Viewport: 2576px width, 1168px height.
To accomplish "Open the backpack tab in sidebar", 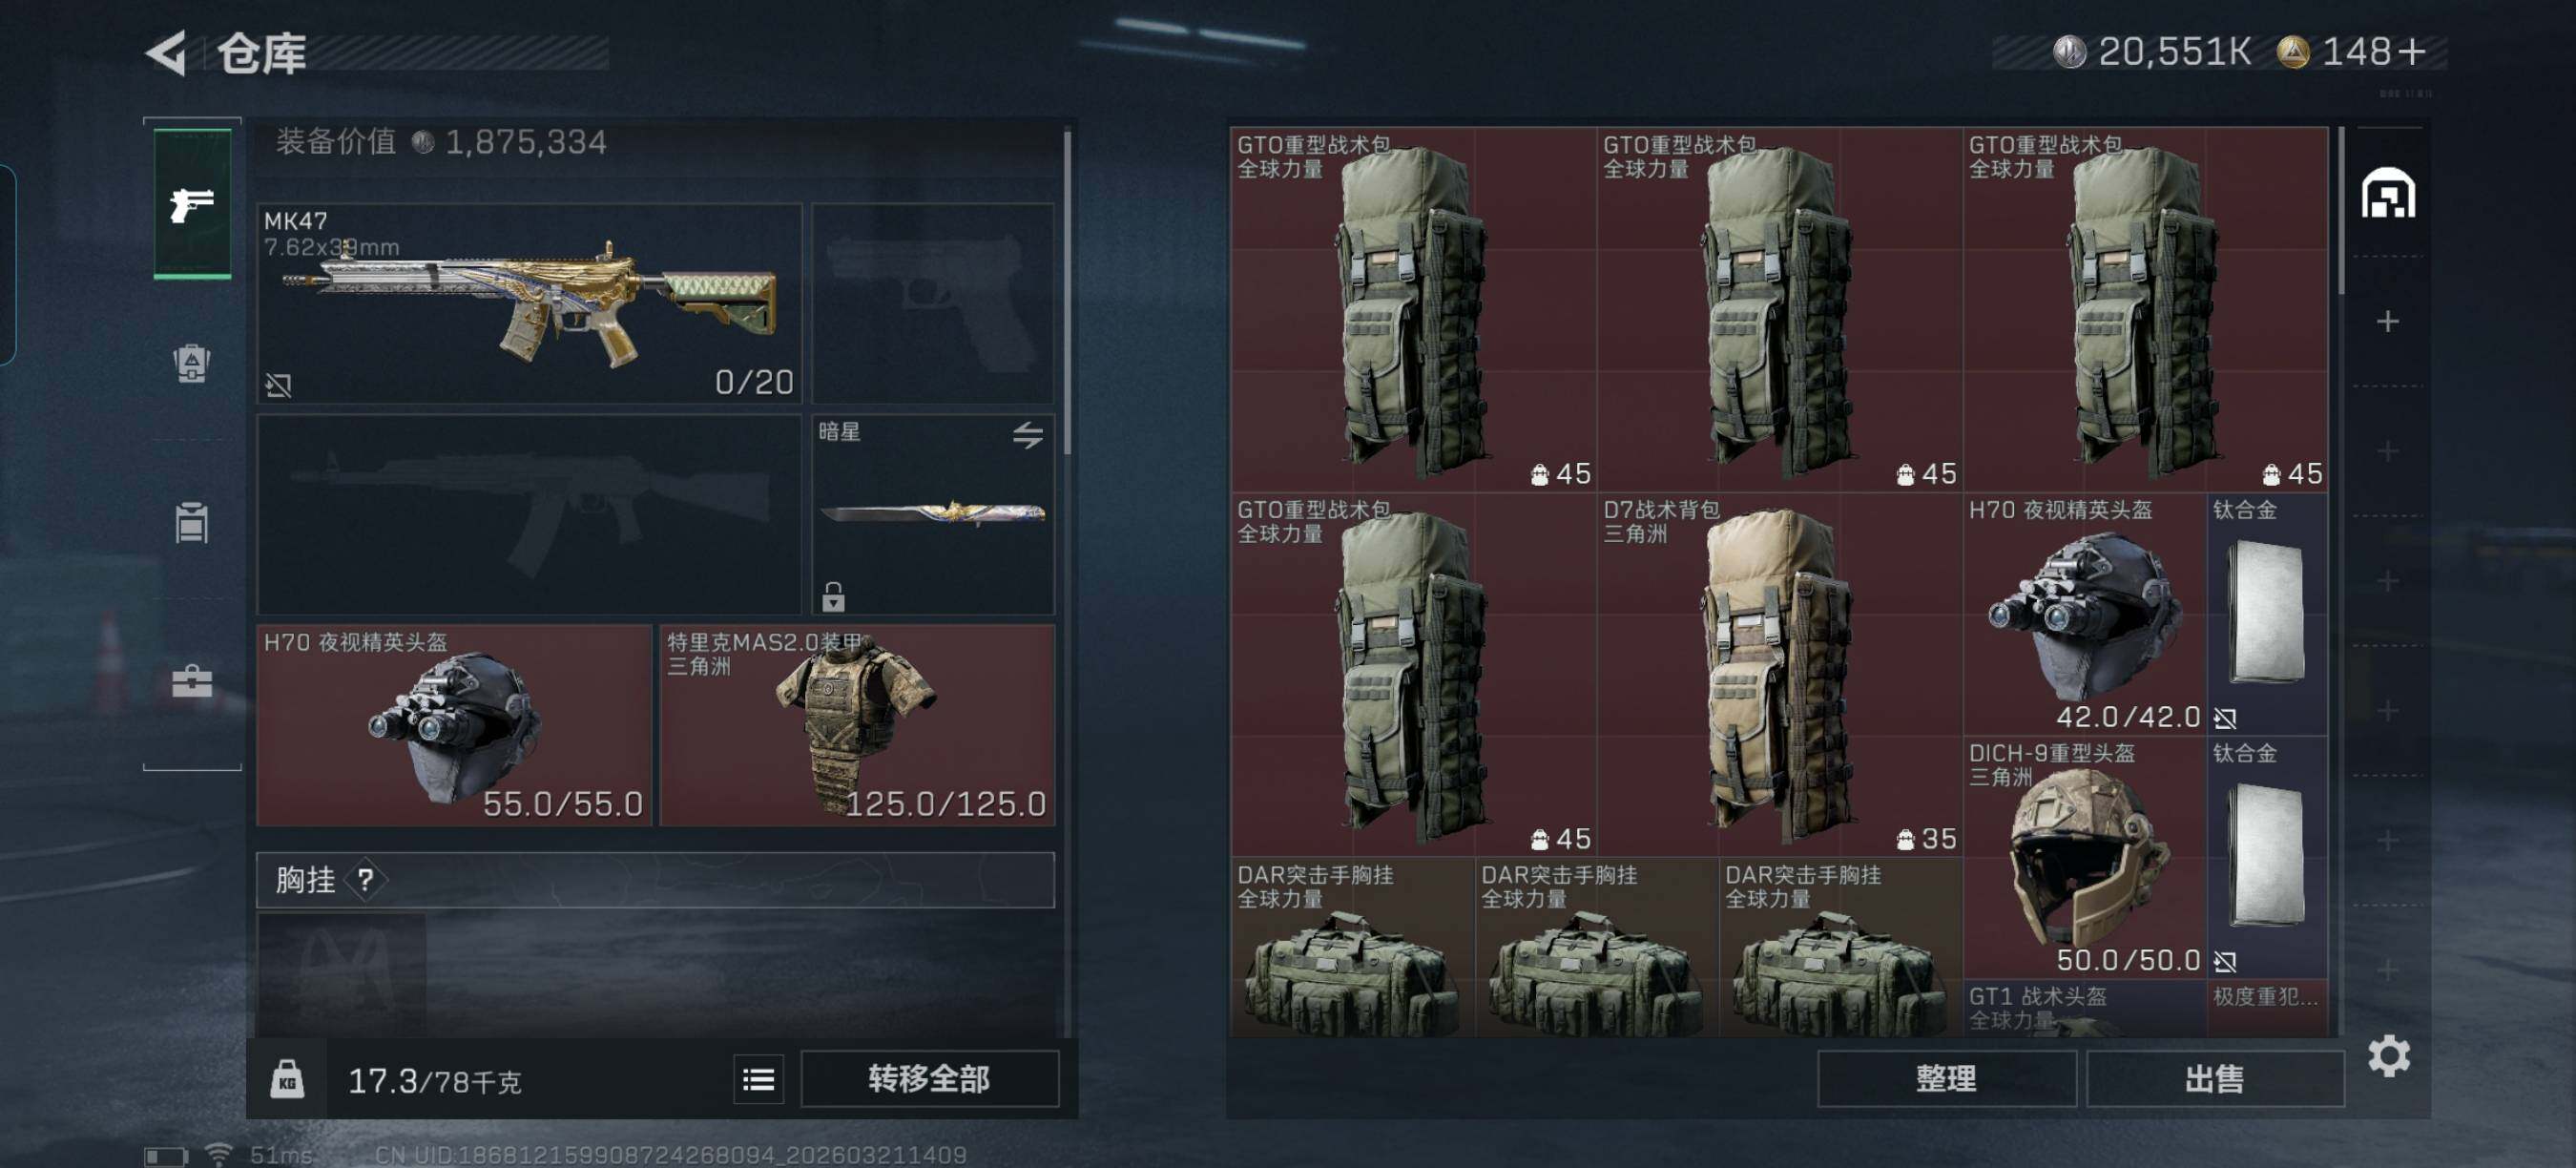I will (192, 363).
